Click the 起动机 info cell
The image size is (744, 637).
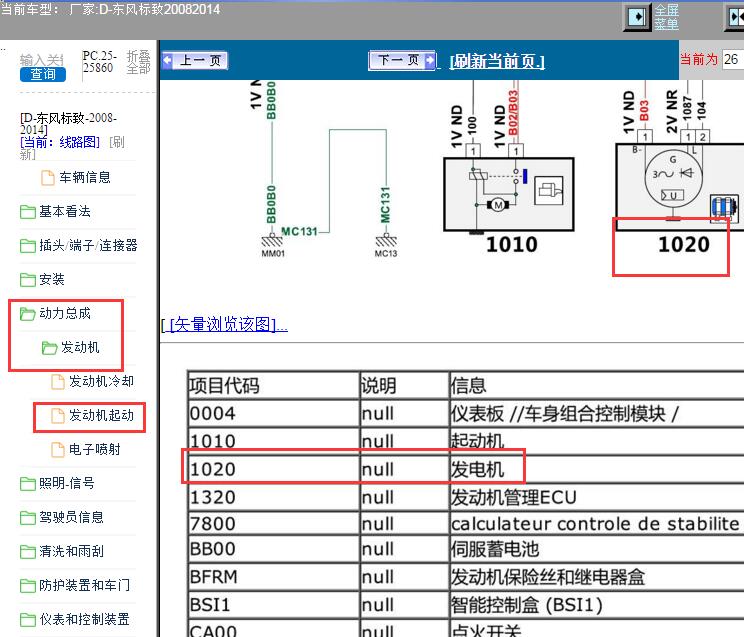[597, 441]
